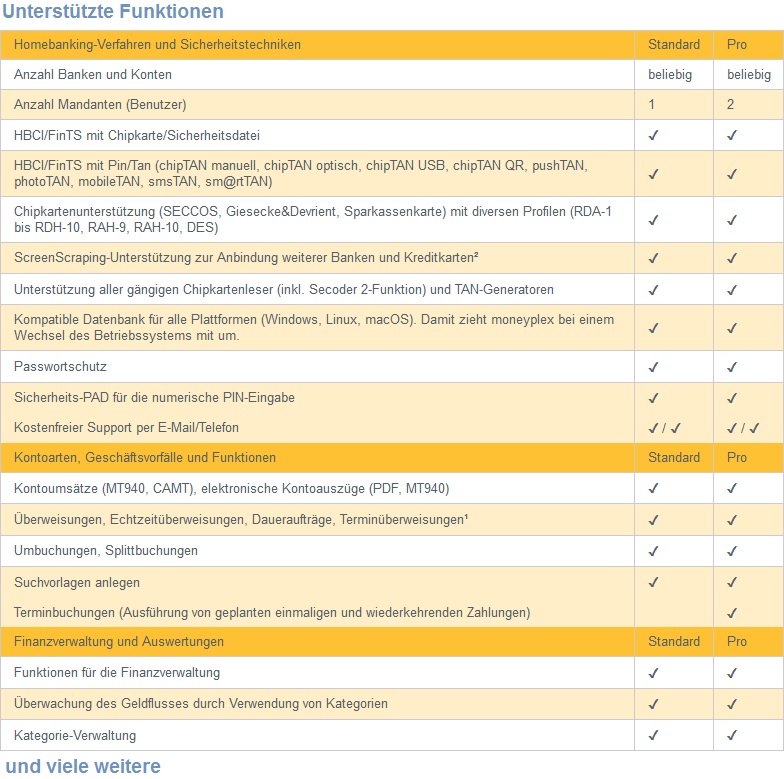Click Standard checkmark for Funktionen für die Finanzverwaltung

click(x=653, y=673)
